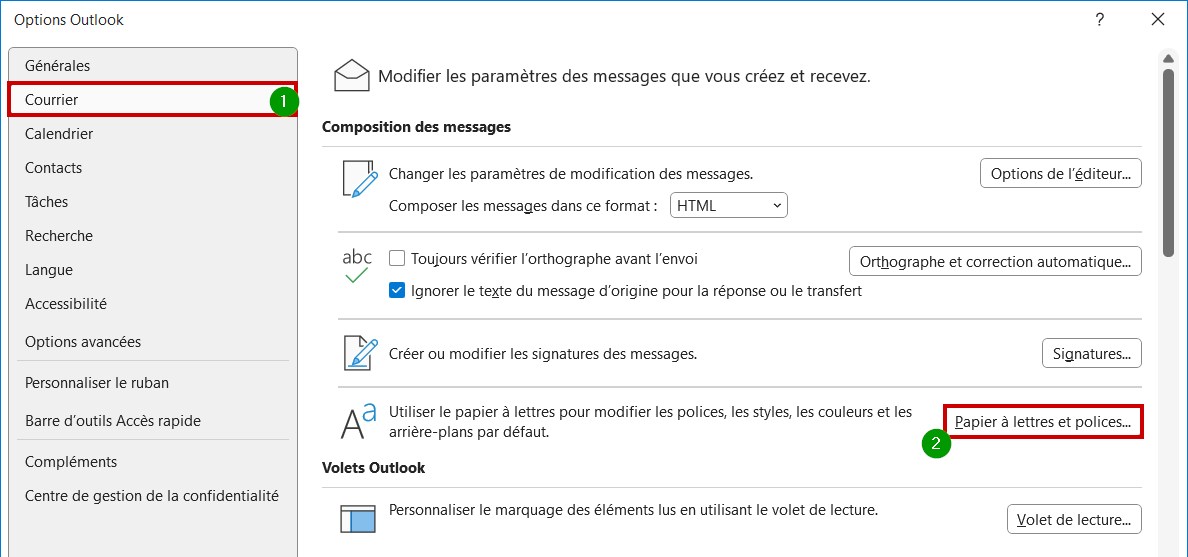Click the Options de l'éditeur button
Screen dimensions: 1188x557
point(1061,173)
